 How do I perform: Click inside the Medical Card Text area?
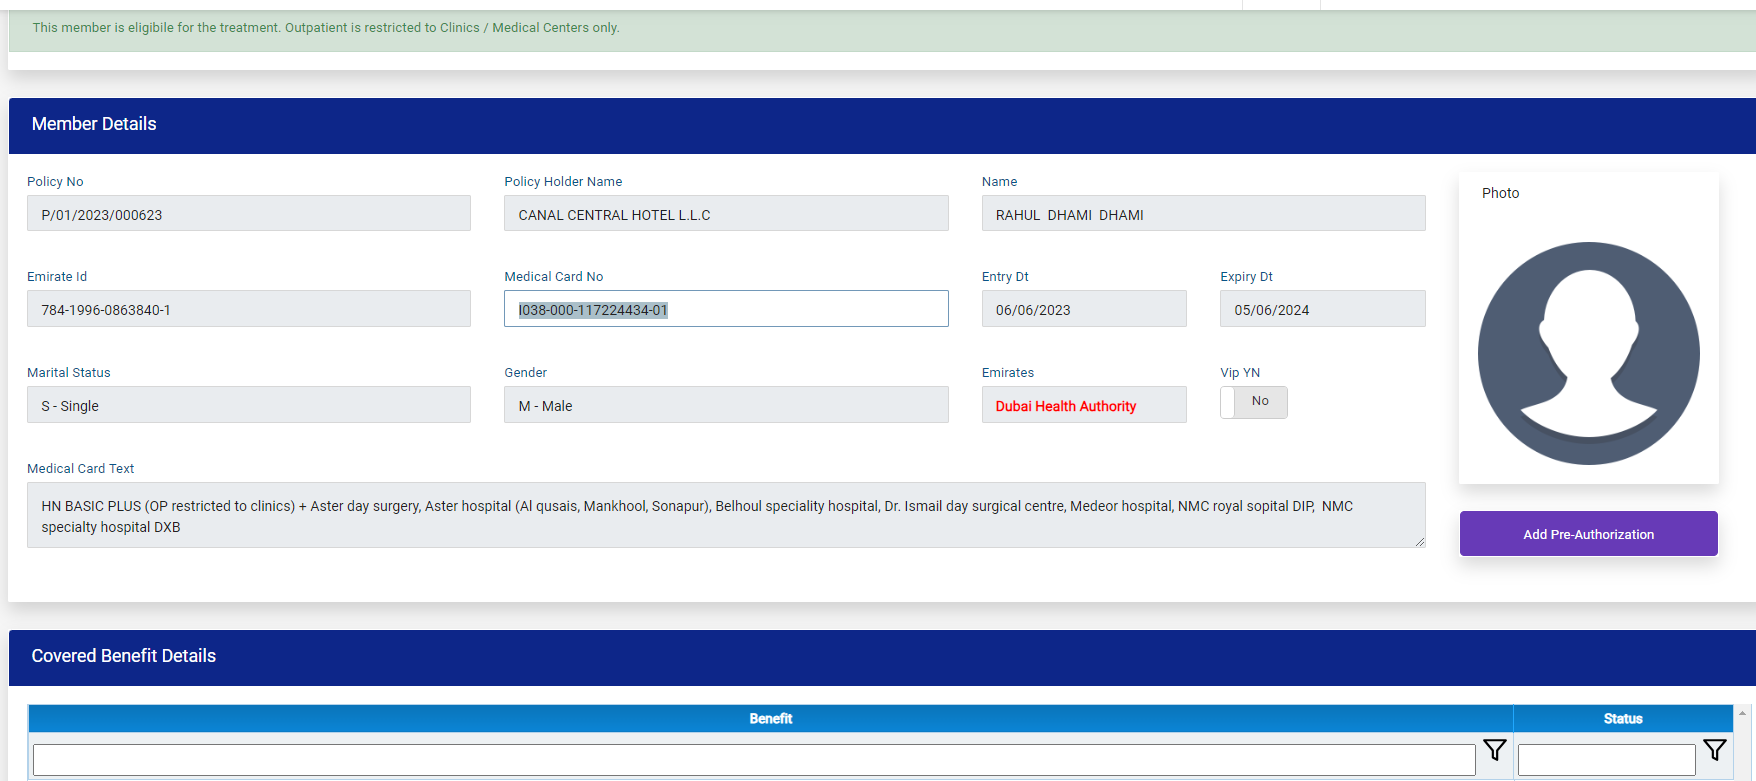725,516
